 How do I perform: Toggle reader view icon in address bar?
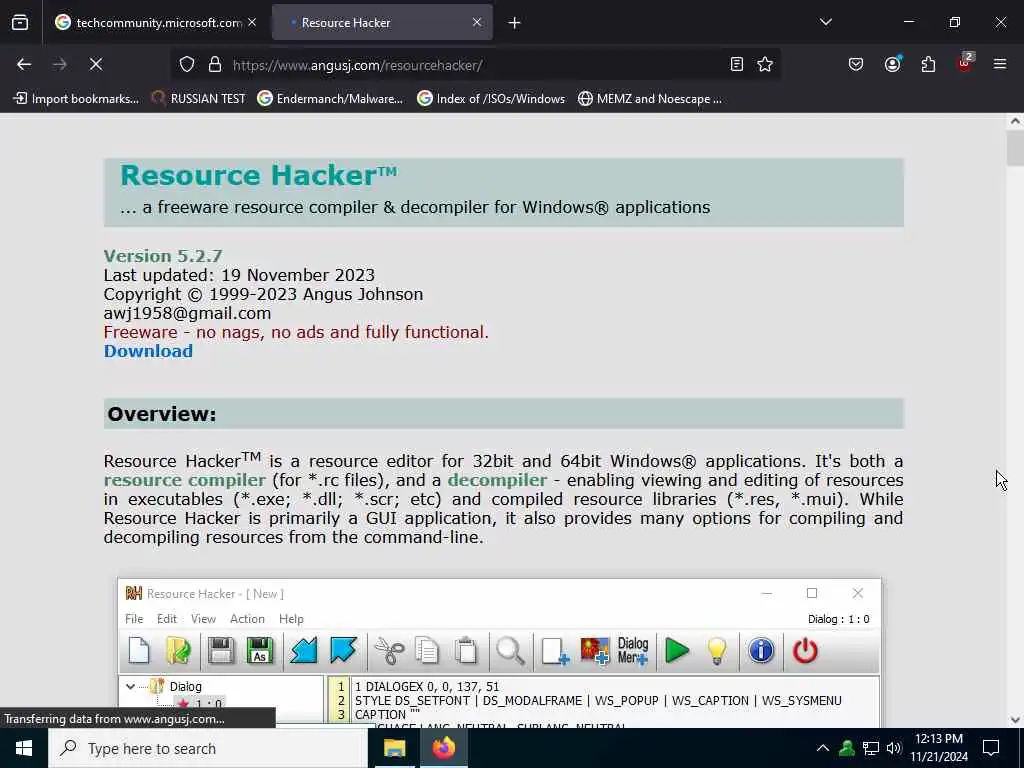pyautogui.click(x=737, y=65)
